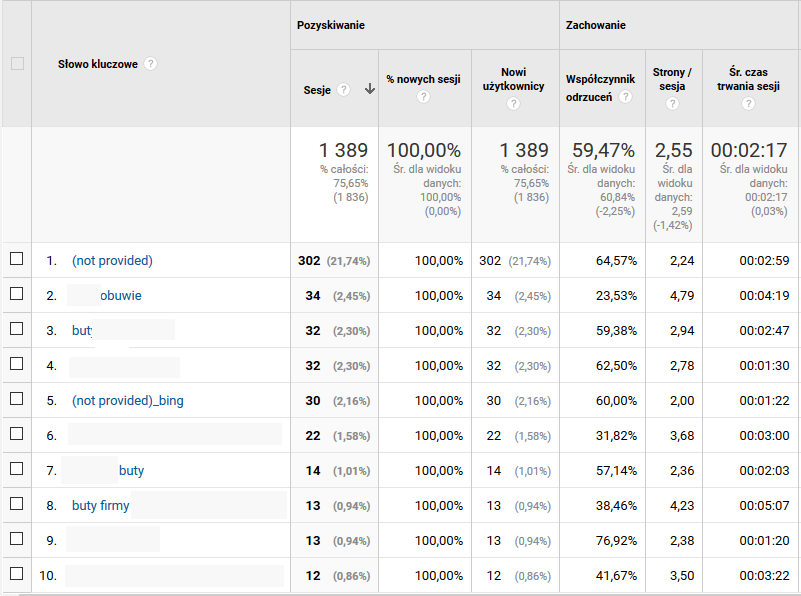Check the checkbox for buty firmy
The width and height of the screenshot is (801, 596).
[14, 505]
